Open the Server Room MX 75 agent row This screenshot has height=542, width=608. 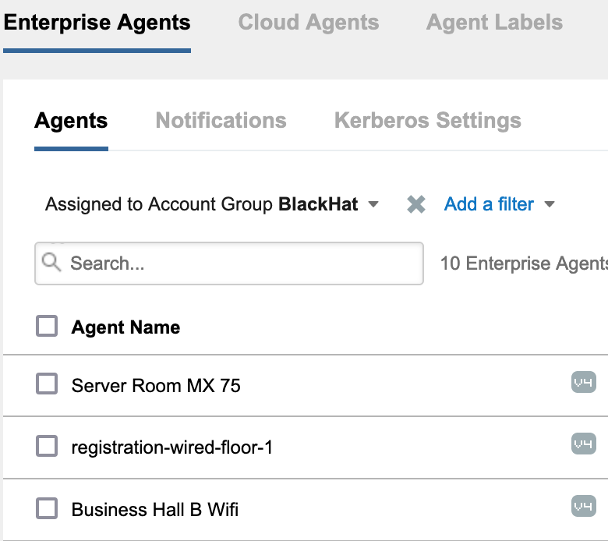(156, 385)
